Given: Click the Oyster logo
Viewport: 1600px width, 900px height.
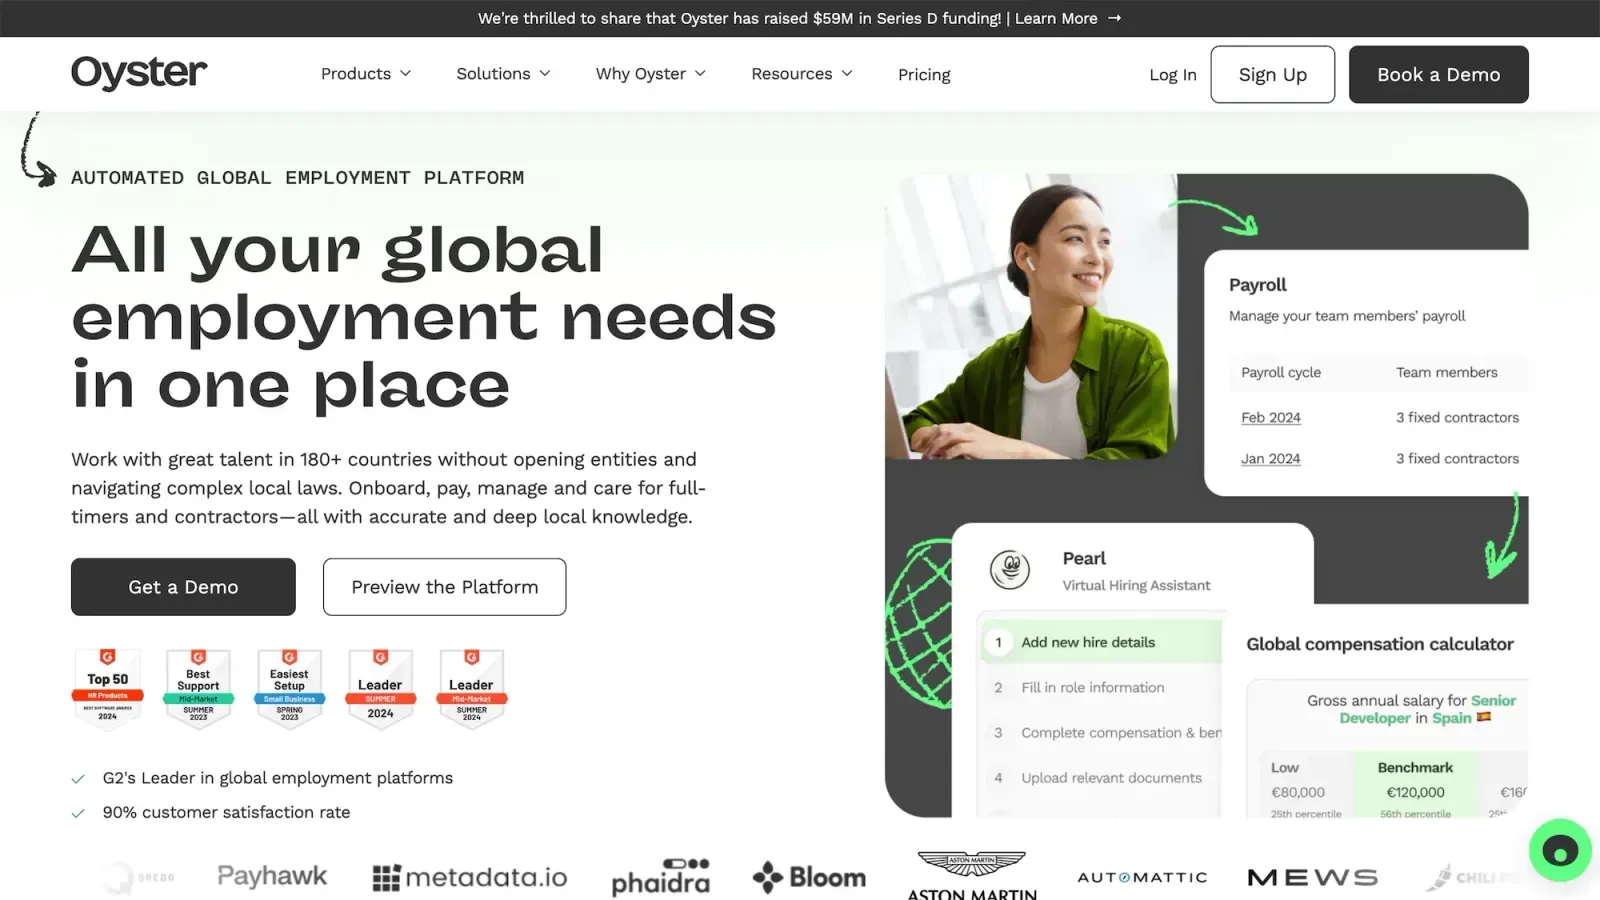Looking at the screenshot, I should pyautogui.click(x=139, y=73).
